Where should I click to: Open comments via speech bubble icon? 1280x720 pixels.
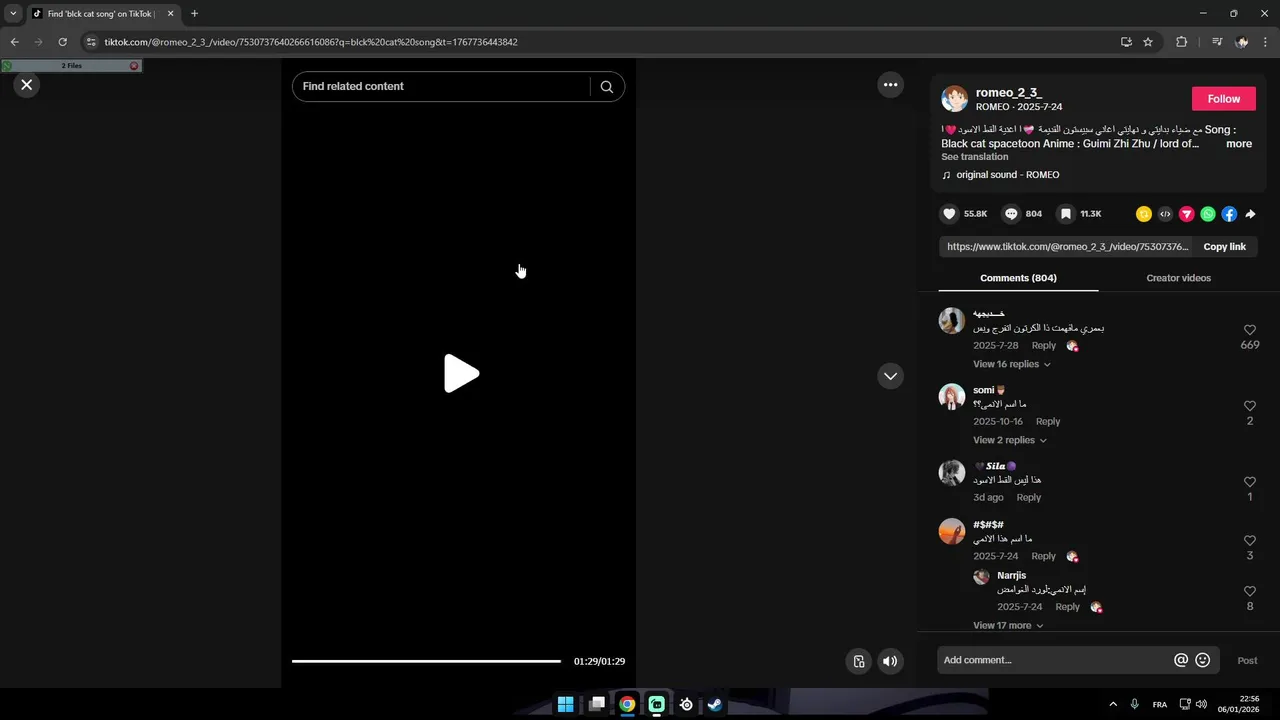pyautogui.click(x=1011, y=214)
